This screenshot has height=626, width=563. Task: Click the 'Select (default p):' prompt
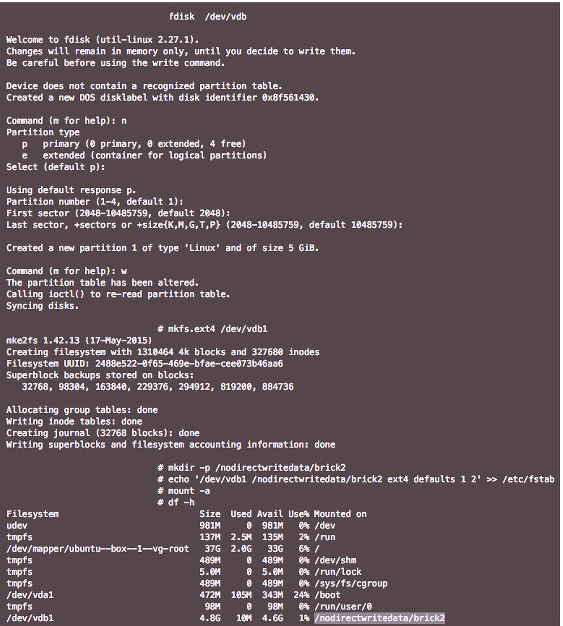[56, 167]
